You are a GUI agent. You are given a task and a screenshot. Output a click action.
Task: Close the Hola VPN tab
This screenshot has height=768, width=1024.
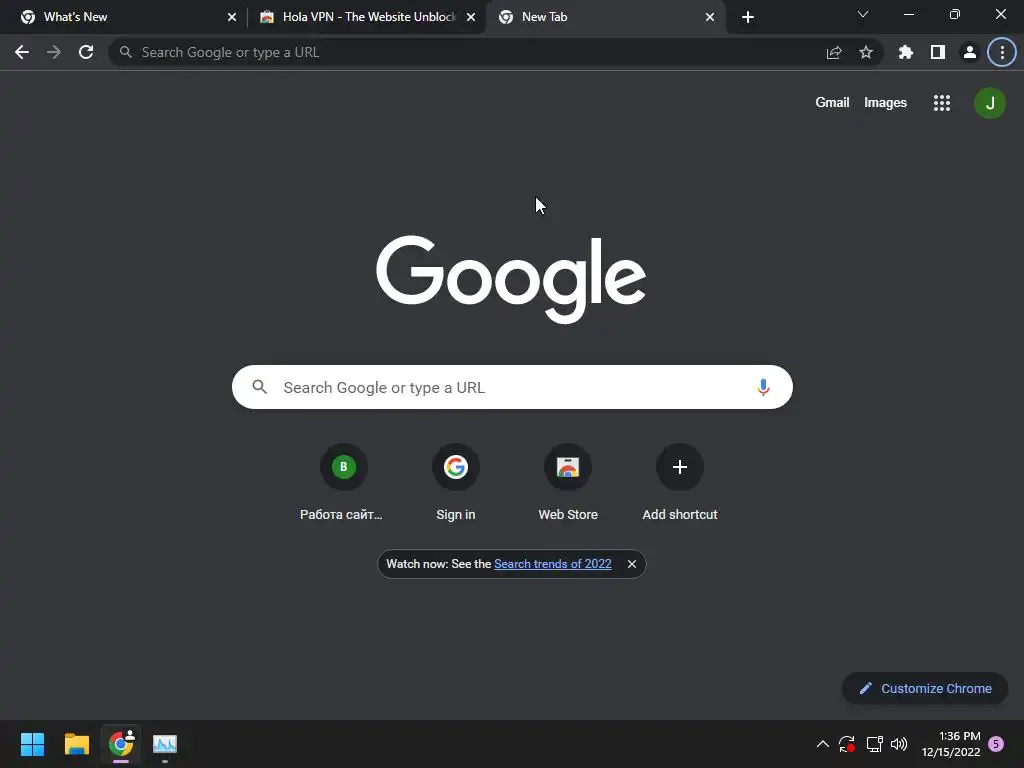click(471, 17)
